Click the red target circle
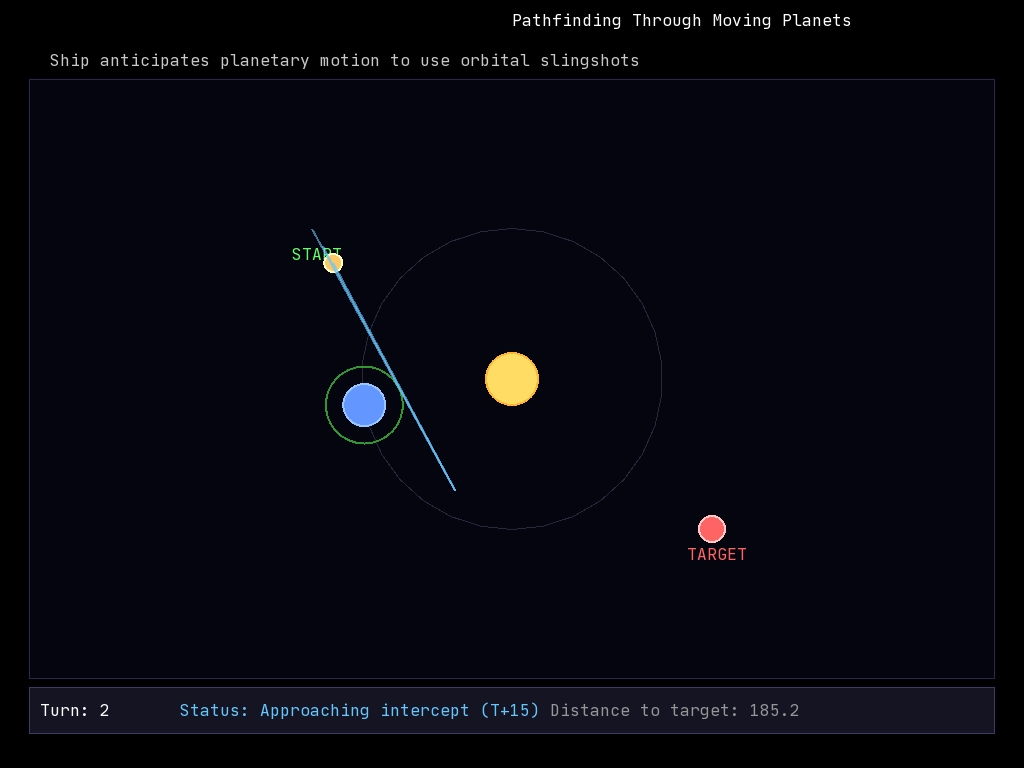The image size is (1024, 768). (x=711, y=529)
